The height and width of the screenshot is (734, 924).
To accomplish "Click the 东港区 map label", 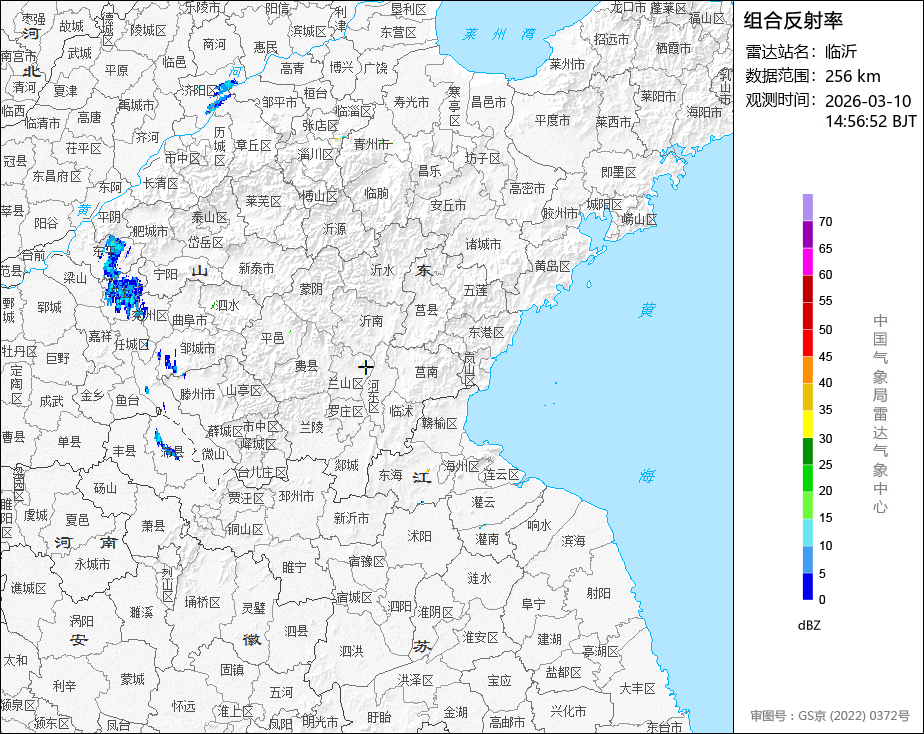I will pyautogui.click(x=486, y=332).
